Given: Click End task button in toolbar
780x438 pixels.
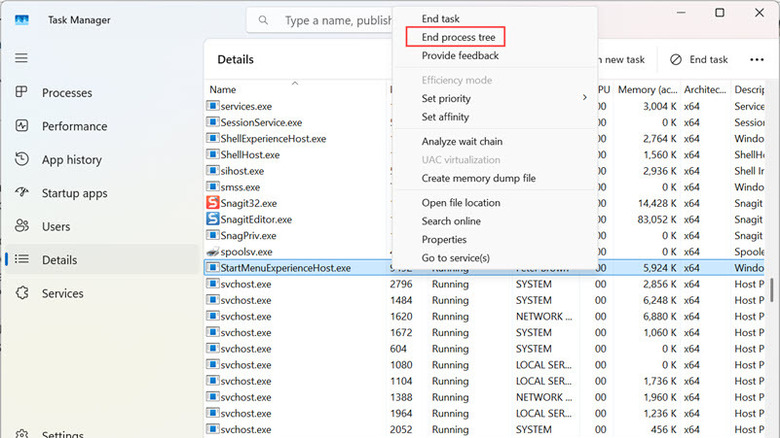Looking at the screenshot, I should pos(699,60).
